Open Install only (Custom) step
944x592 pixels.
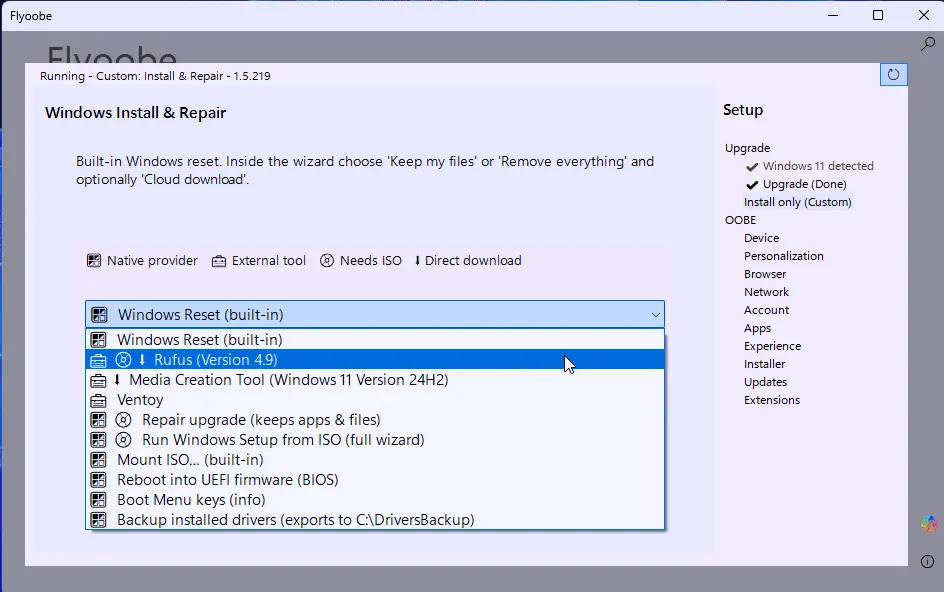tap(797, 202)
